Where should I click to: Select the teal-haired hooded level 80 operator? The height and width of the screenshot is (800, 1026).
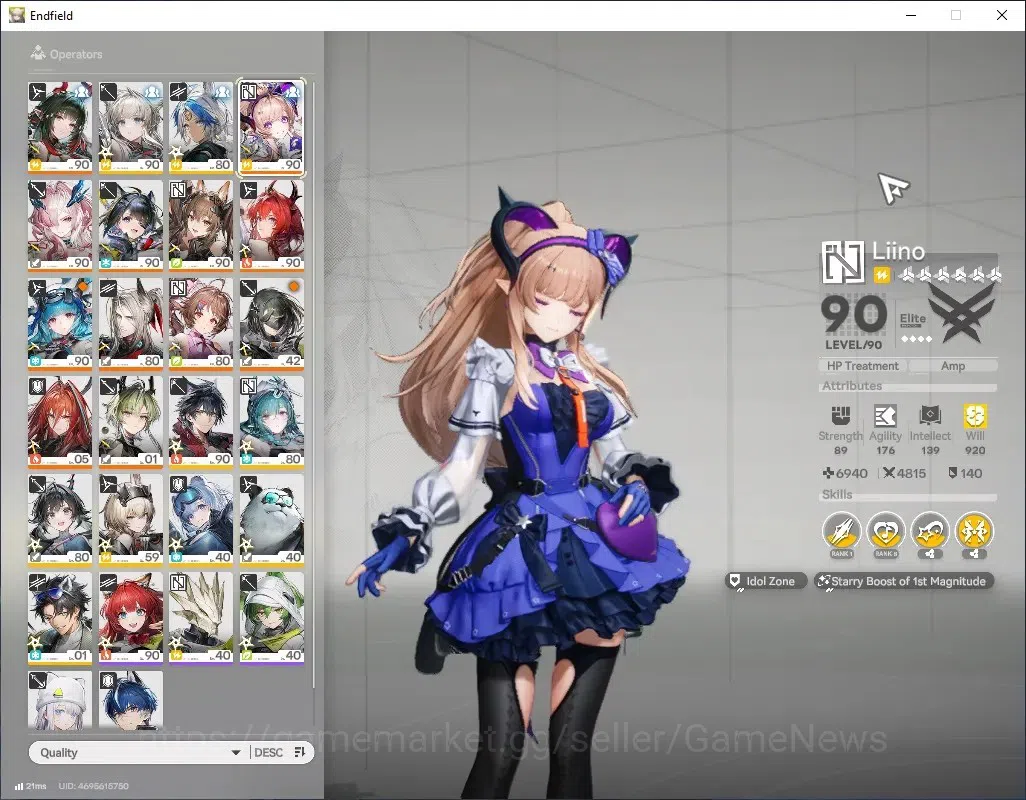(272, 422)
